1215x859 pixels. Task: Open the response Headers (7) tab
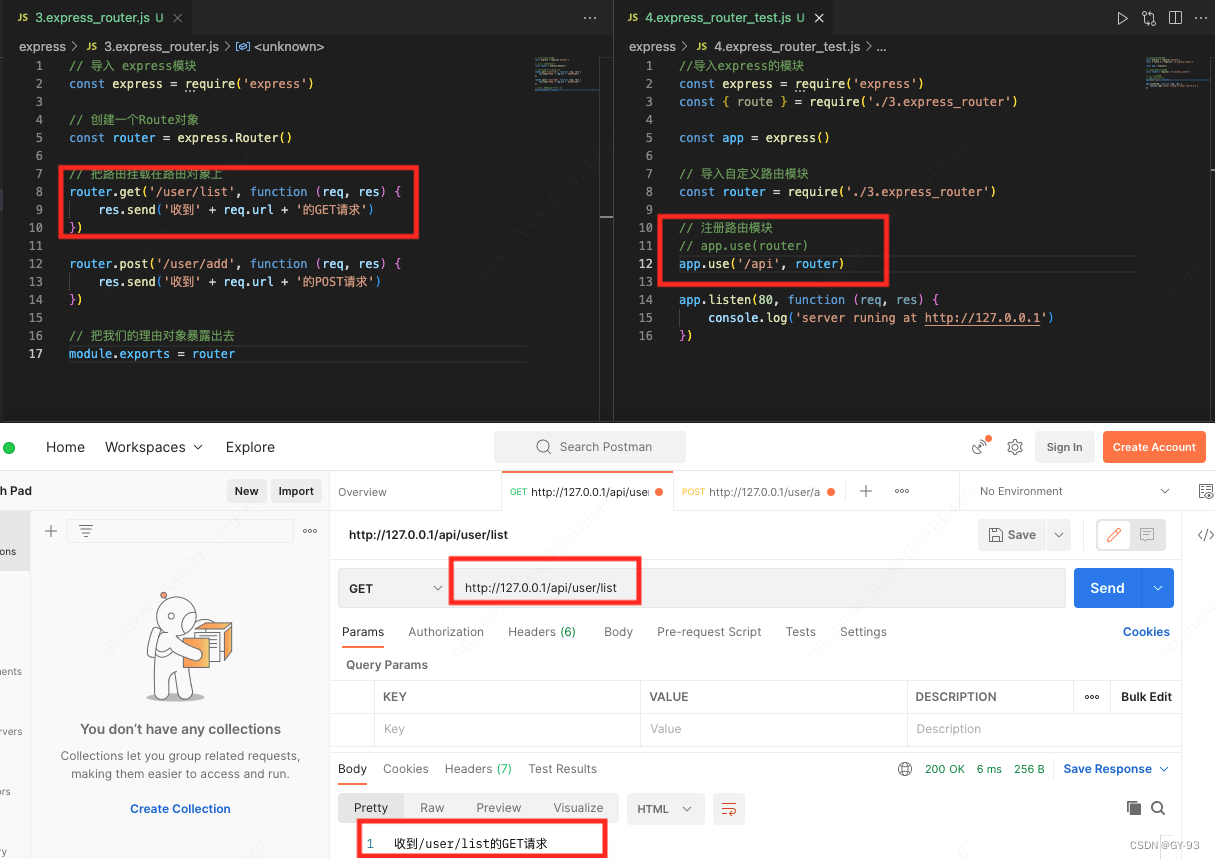point(478,769)
